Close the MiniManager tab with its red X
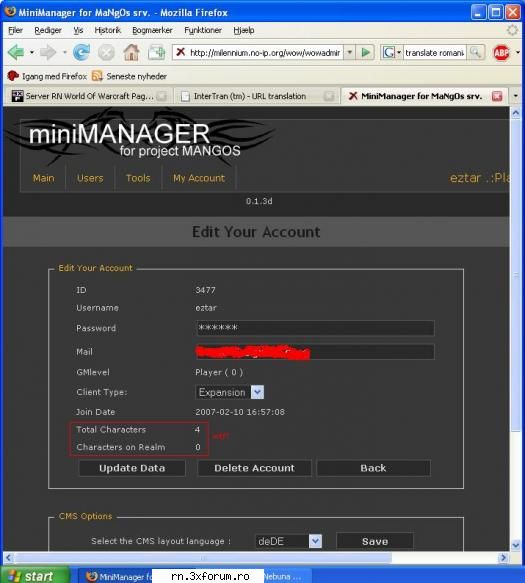 497,96
